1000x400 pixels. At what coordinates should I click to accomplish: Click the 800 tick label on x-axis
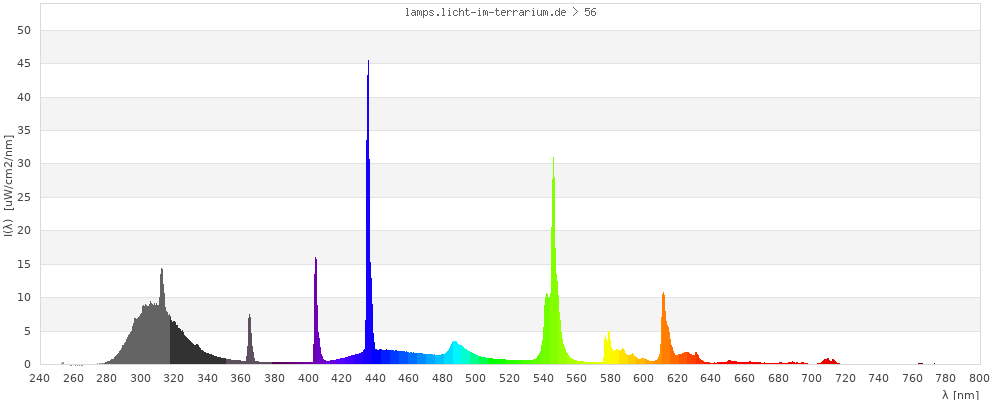click(979, 378)
